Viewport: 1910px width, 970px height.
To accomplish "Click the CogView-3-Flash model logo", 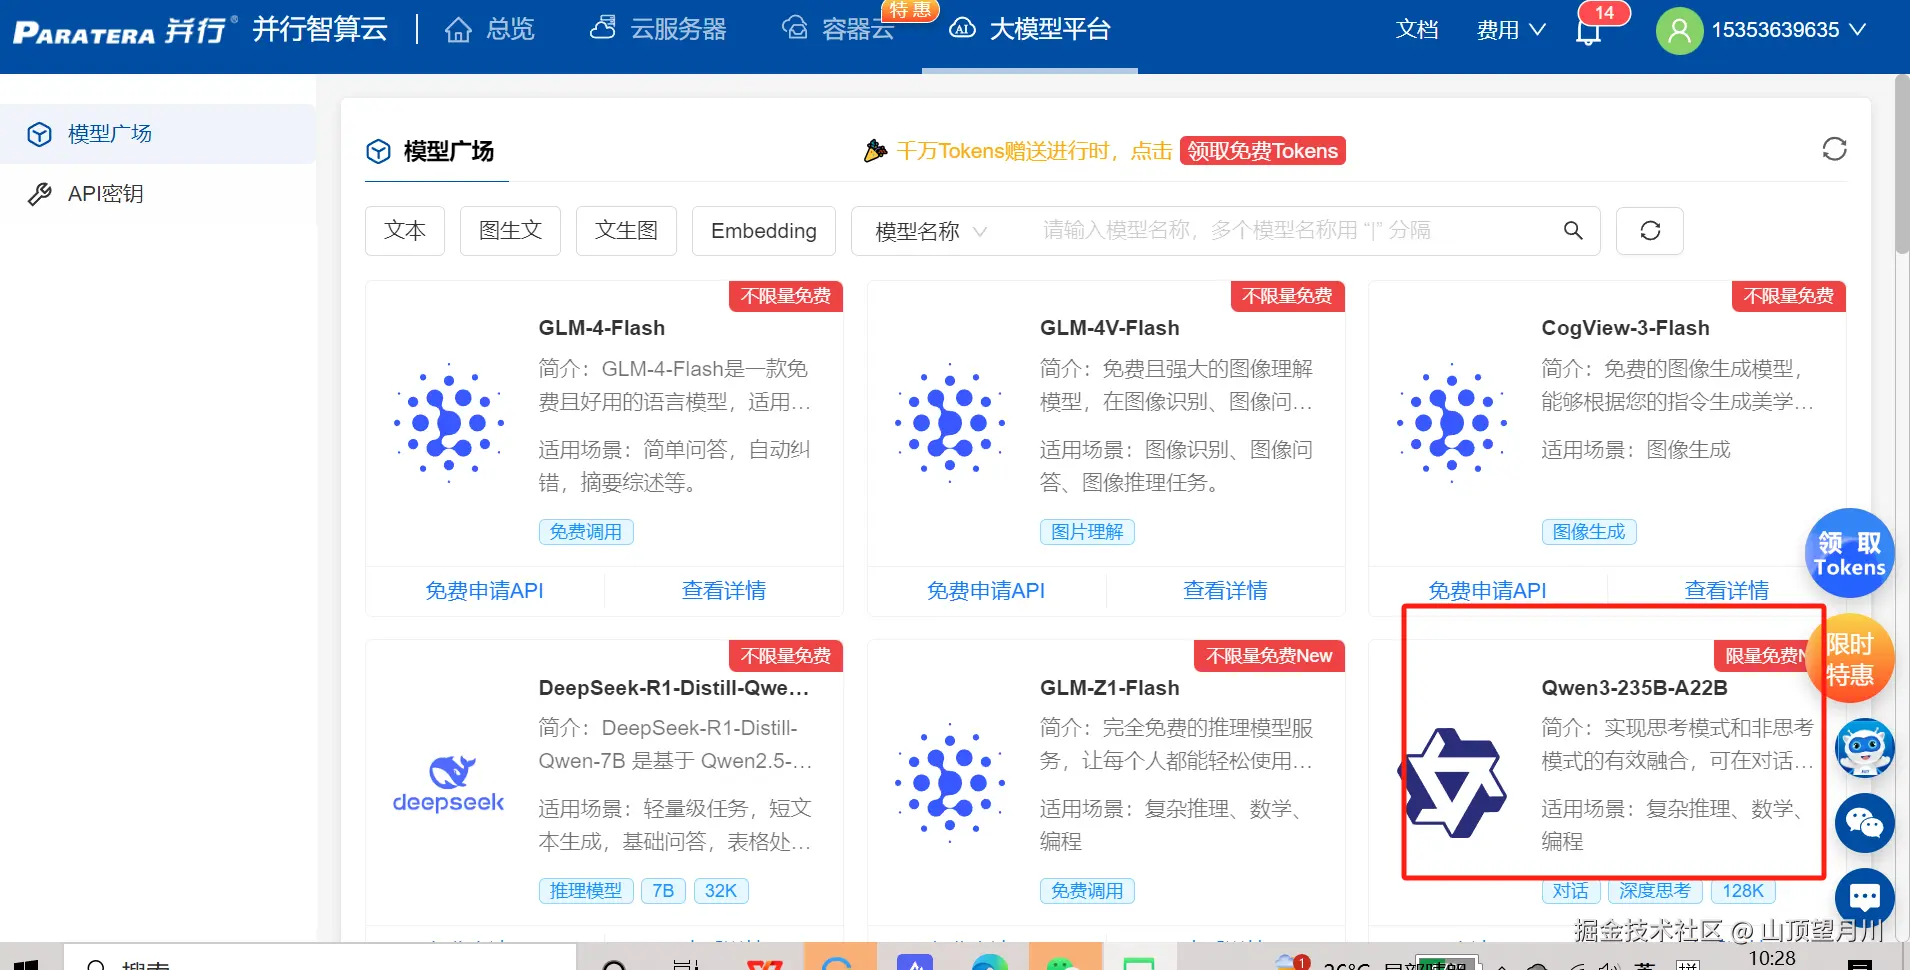I will (1452, 423).
